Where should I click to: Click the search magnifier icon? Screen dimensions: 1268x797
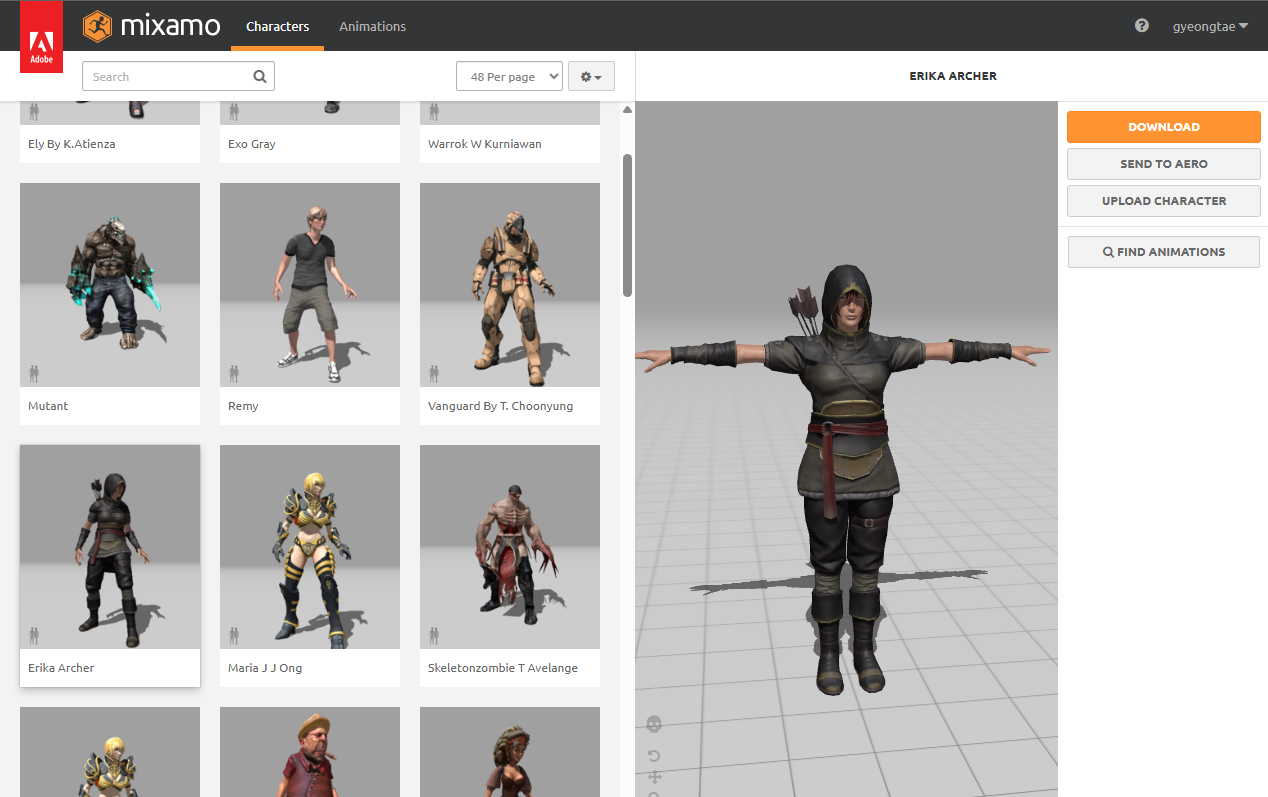tap(260, 77)
